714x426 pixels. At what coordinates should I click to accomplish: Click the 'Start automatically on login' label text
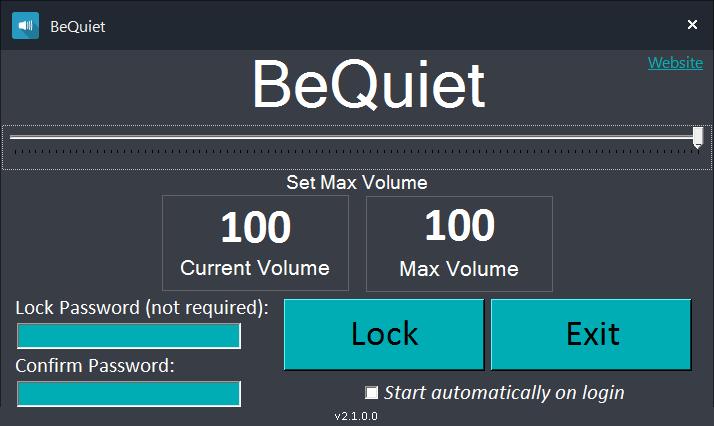504,392
